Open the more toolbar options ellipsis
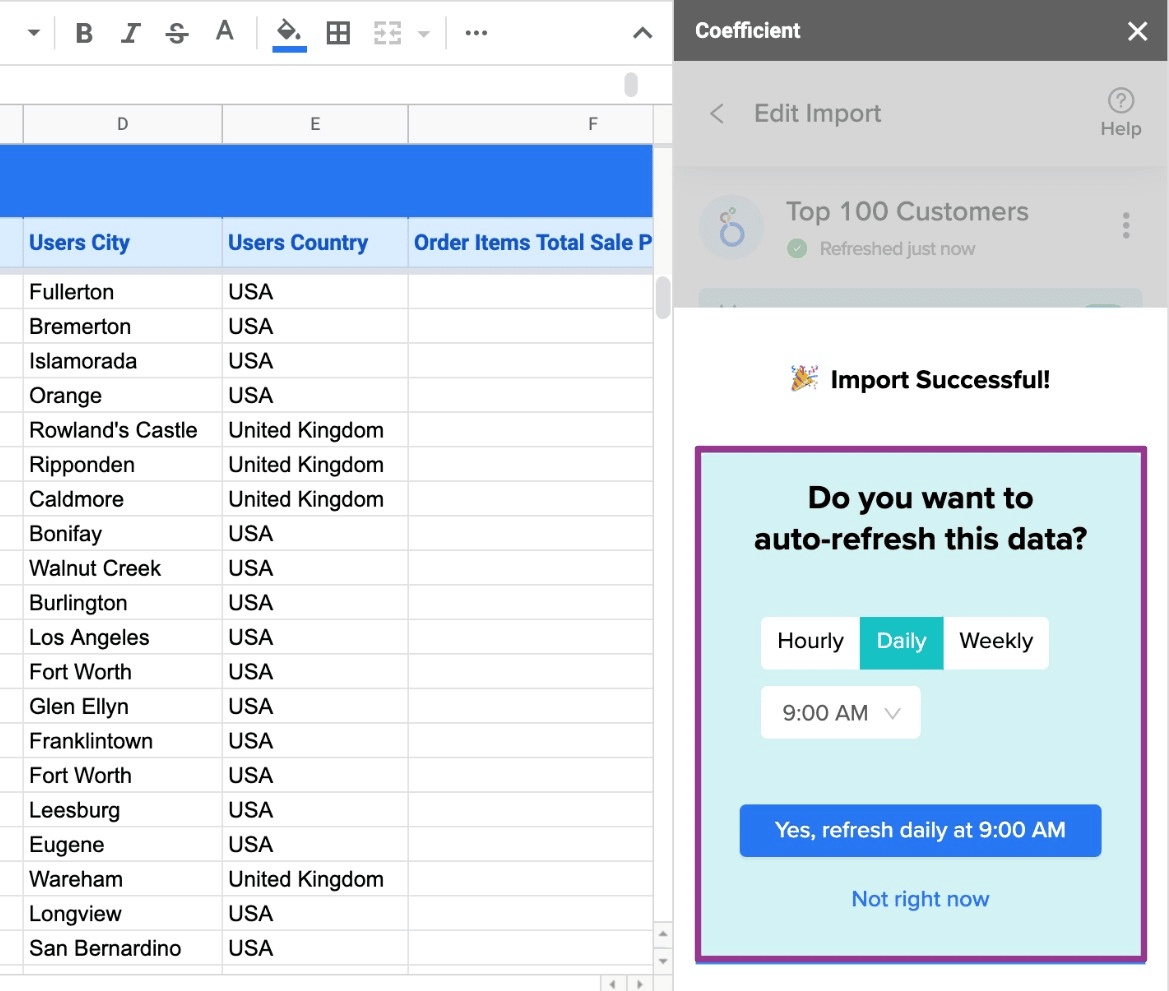Viewport: 1169px width, 991px height. (476, 33)
